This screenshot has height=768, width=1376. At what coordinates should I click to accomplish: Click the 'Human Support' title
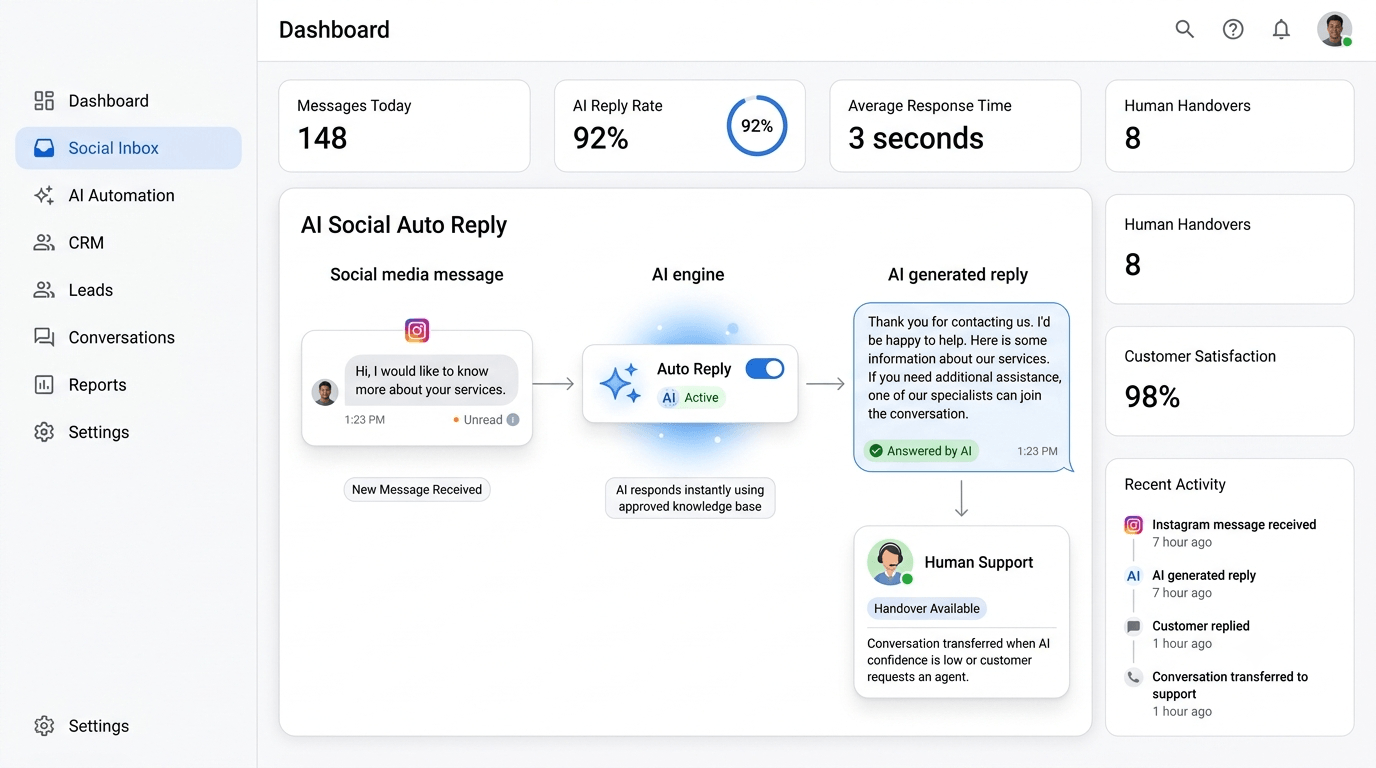pos(979,562)
